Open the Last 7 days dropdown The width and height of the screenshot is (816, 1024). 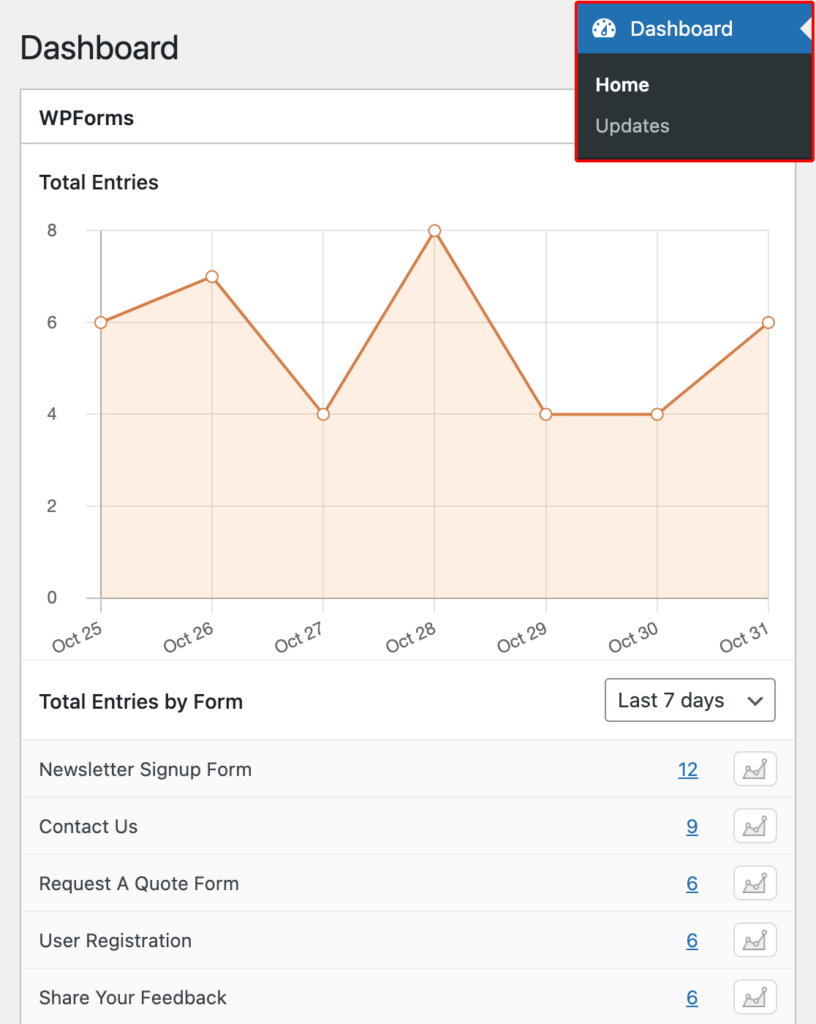point(689,700)
